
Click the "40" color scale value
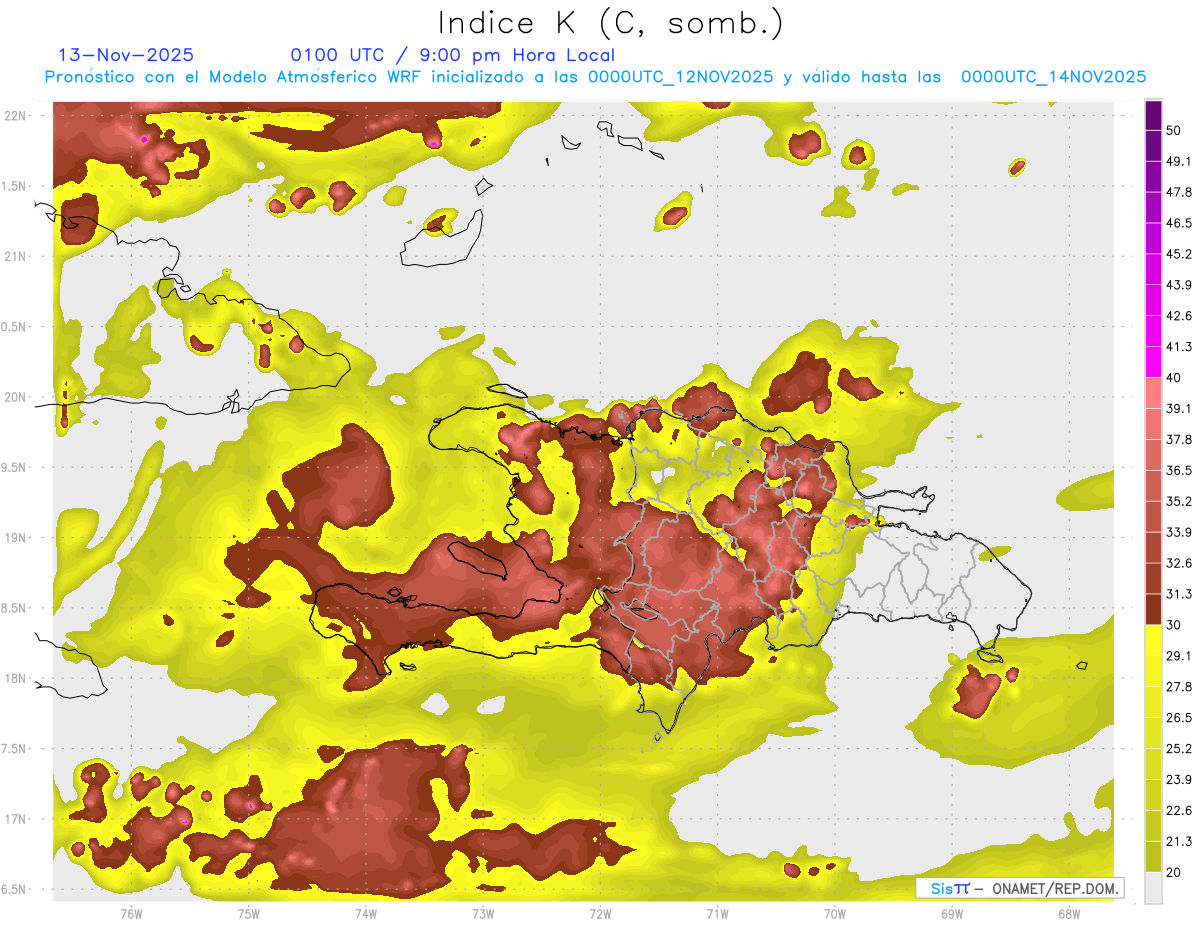1174,378
